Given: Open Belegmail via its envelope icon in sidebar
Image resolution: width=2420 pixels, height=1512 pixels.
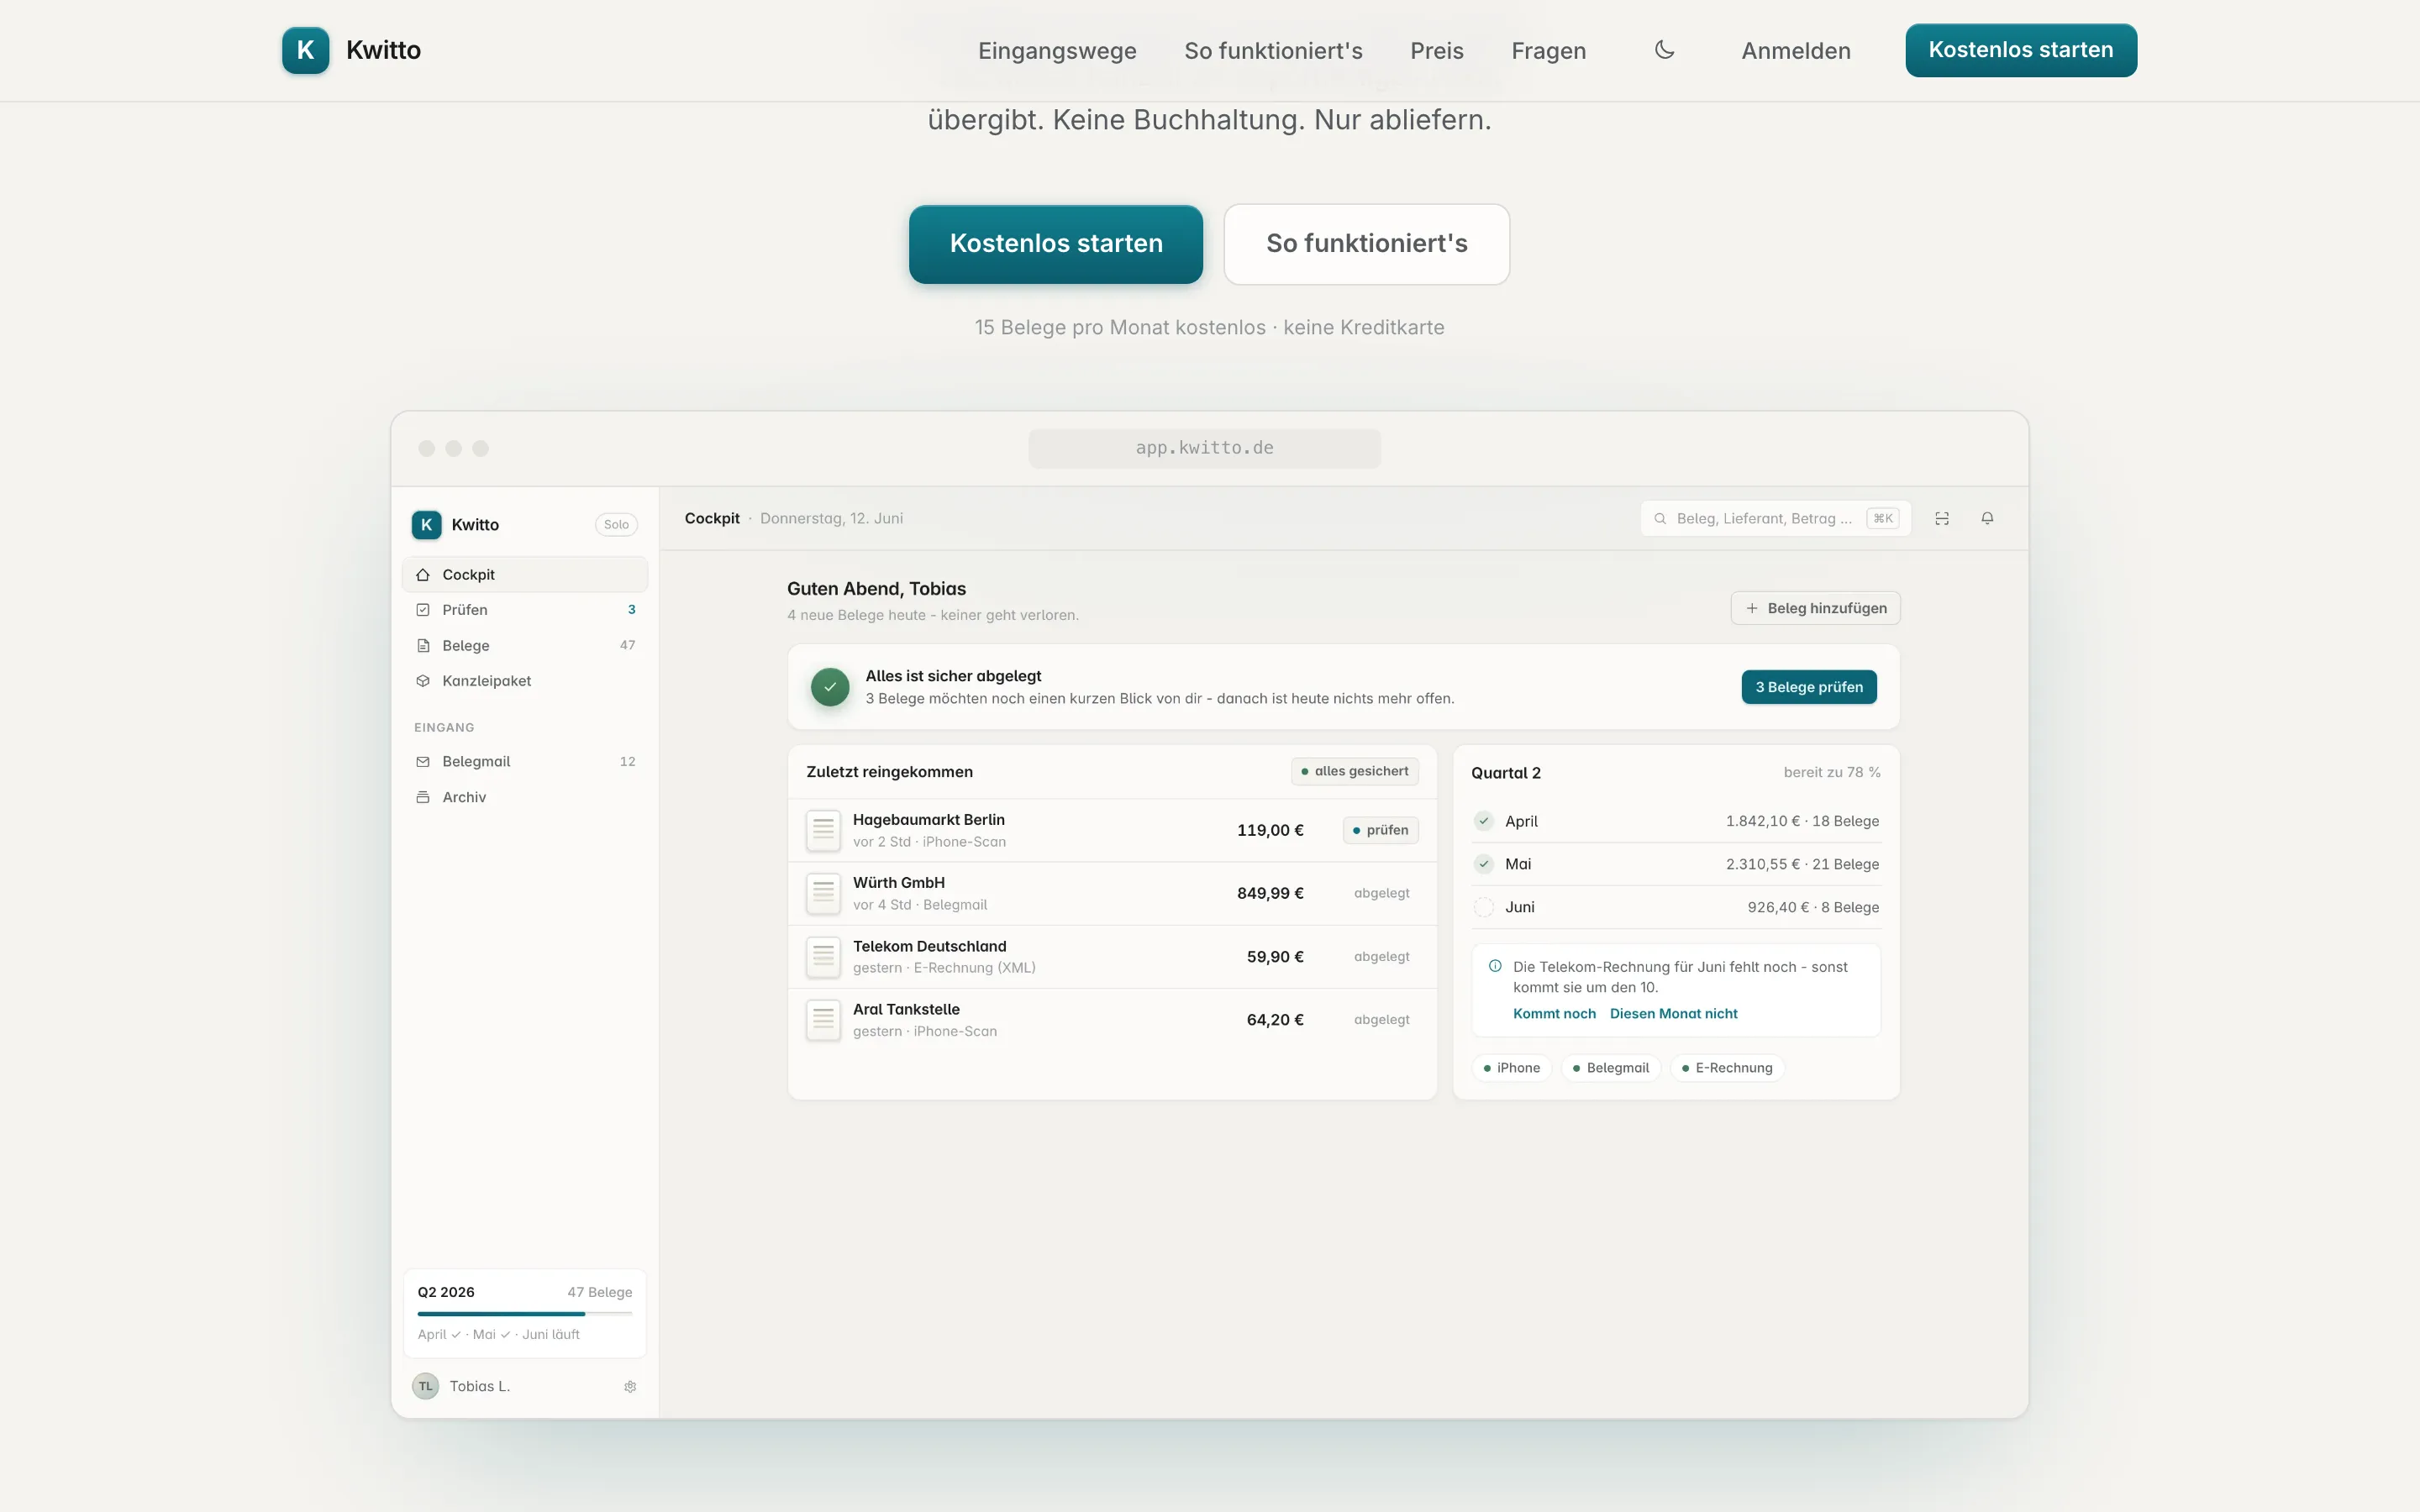Looking at the screenshot, I should (x=423, y=762).
